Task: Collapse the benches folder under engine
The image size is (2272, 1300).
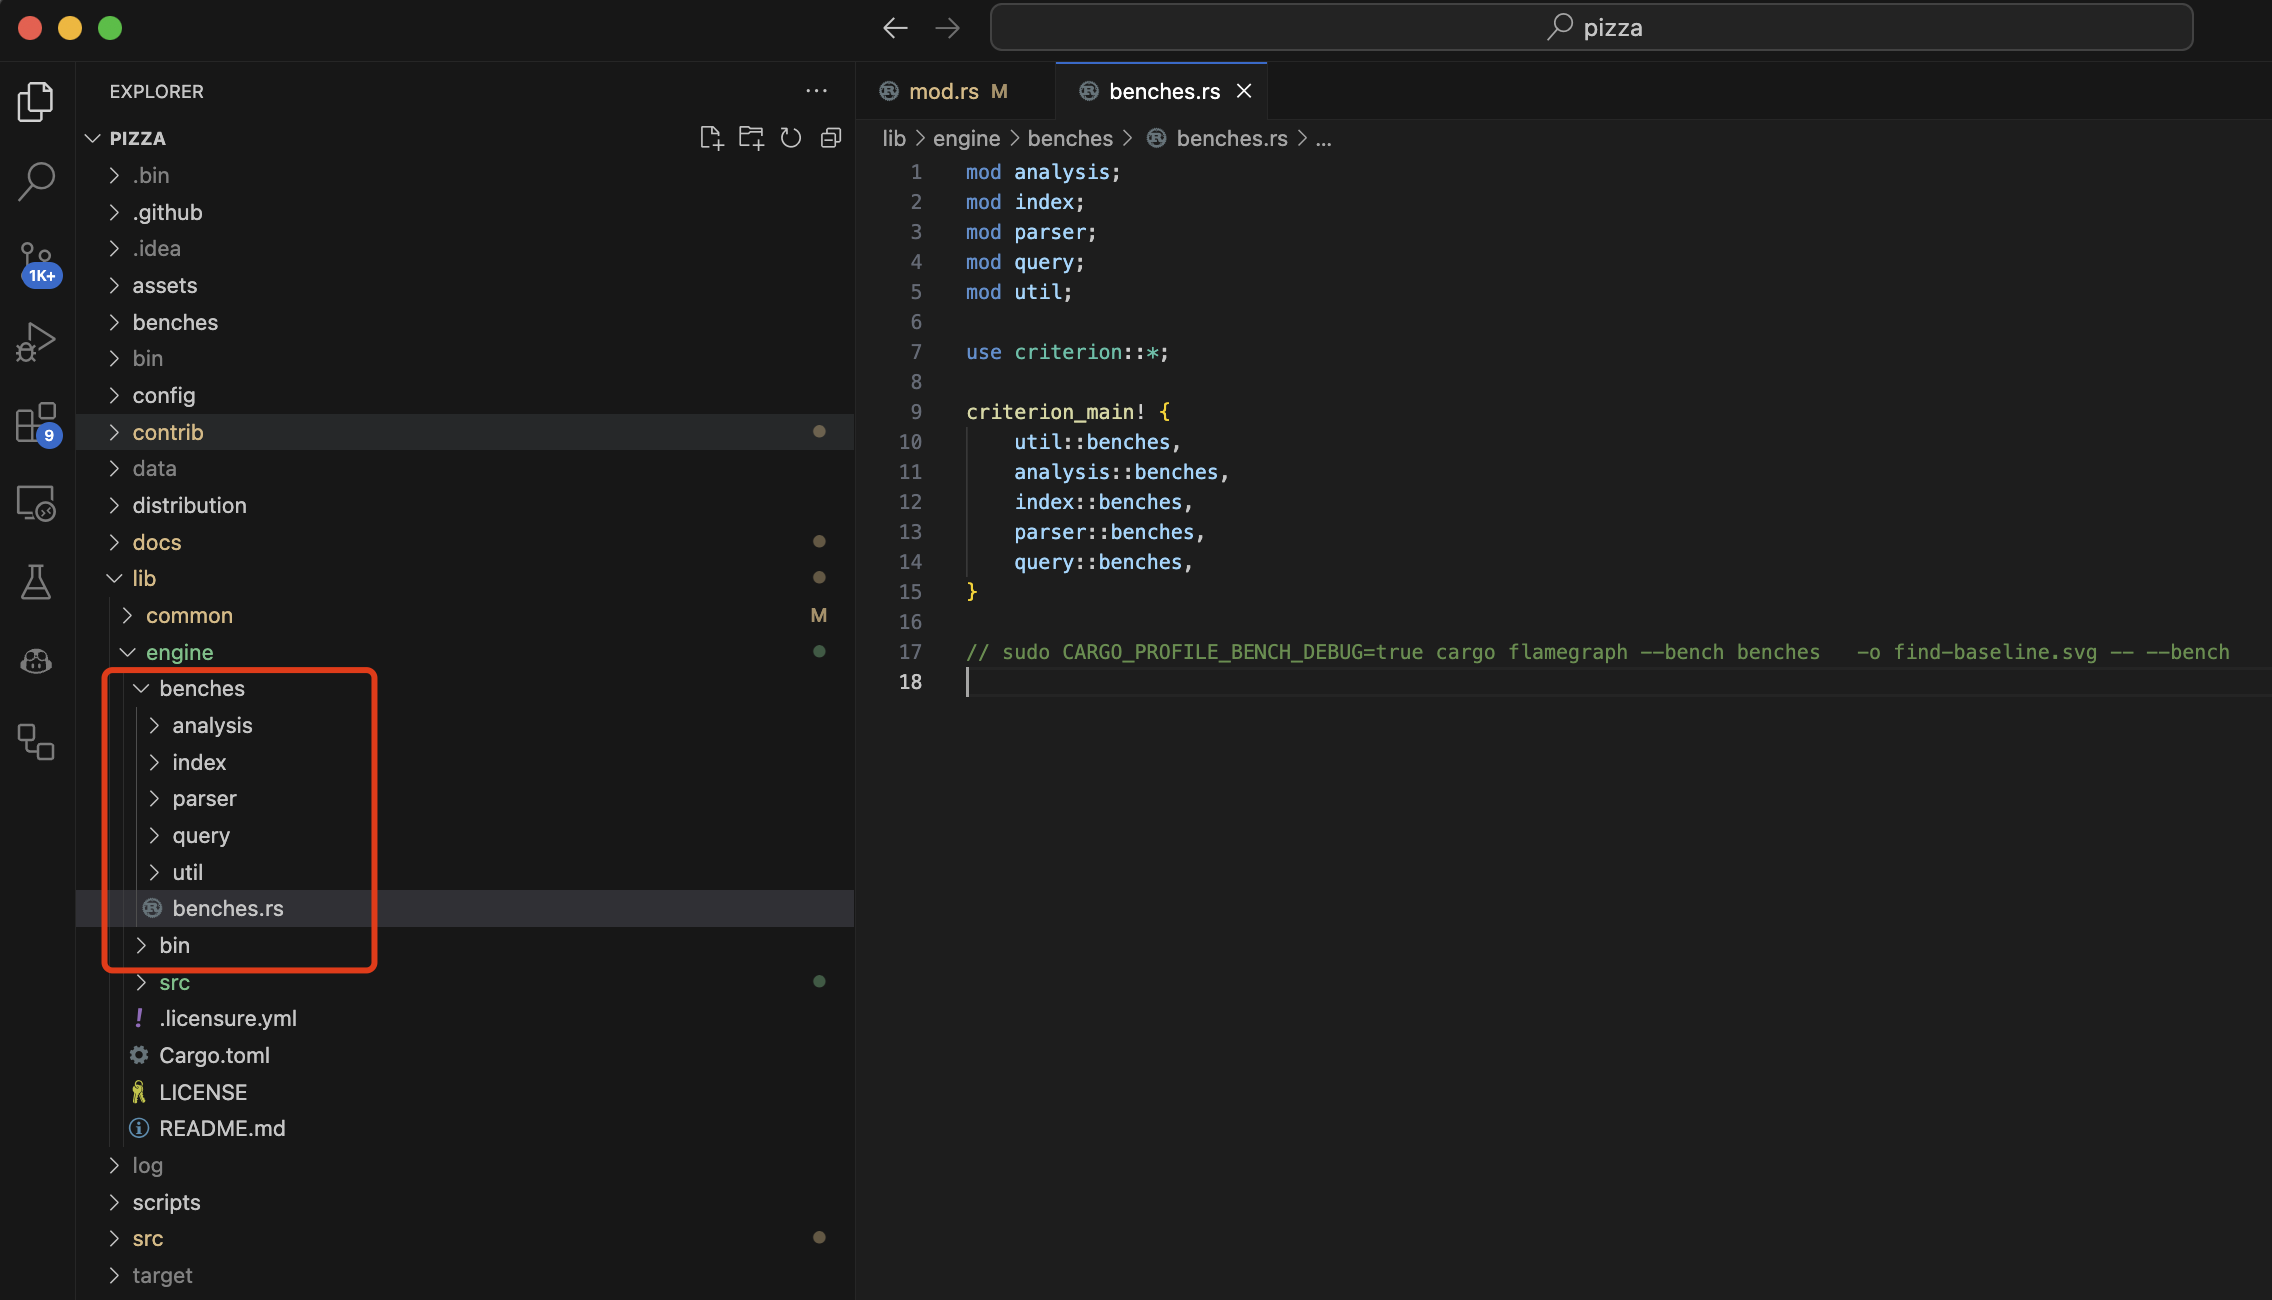Action: [465, 688]
